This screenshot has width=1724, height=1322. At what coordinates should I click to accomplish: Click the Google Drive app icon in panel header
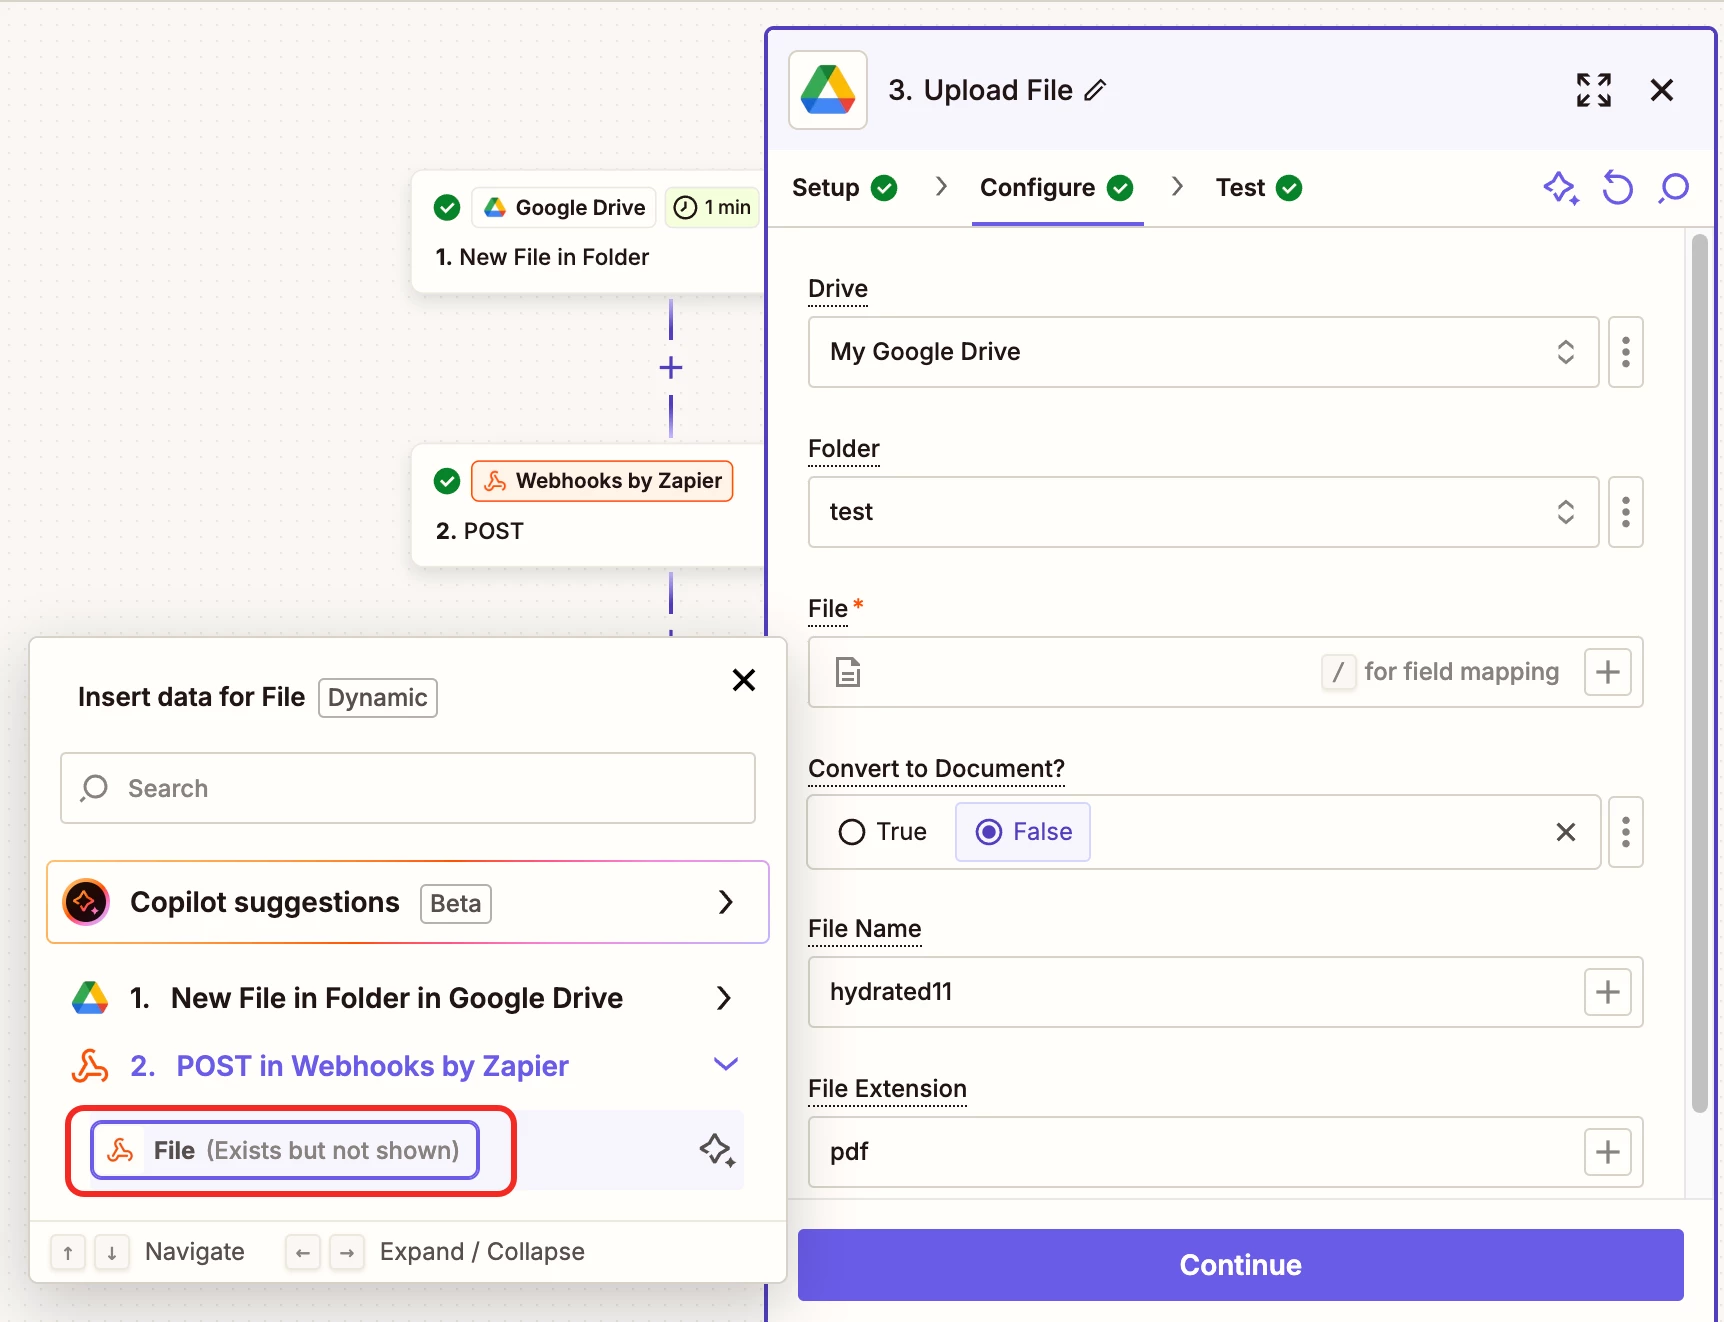tap(828, 90)
